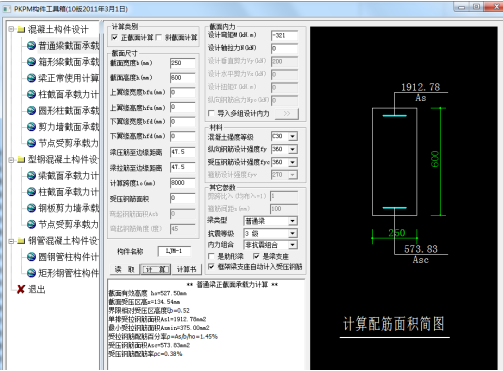The image size is (503, 371).
Task: Select the 箱形梁截面承载 globe icon
Action: tap(31, 62)
